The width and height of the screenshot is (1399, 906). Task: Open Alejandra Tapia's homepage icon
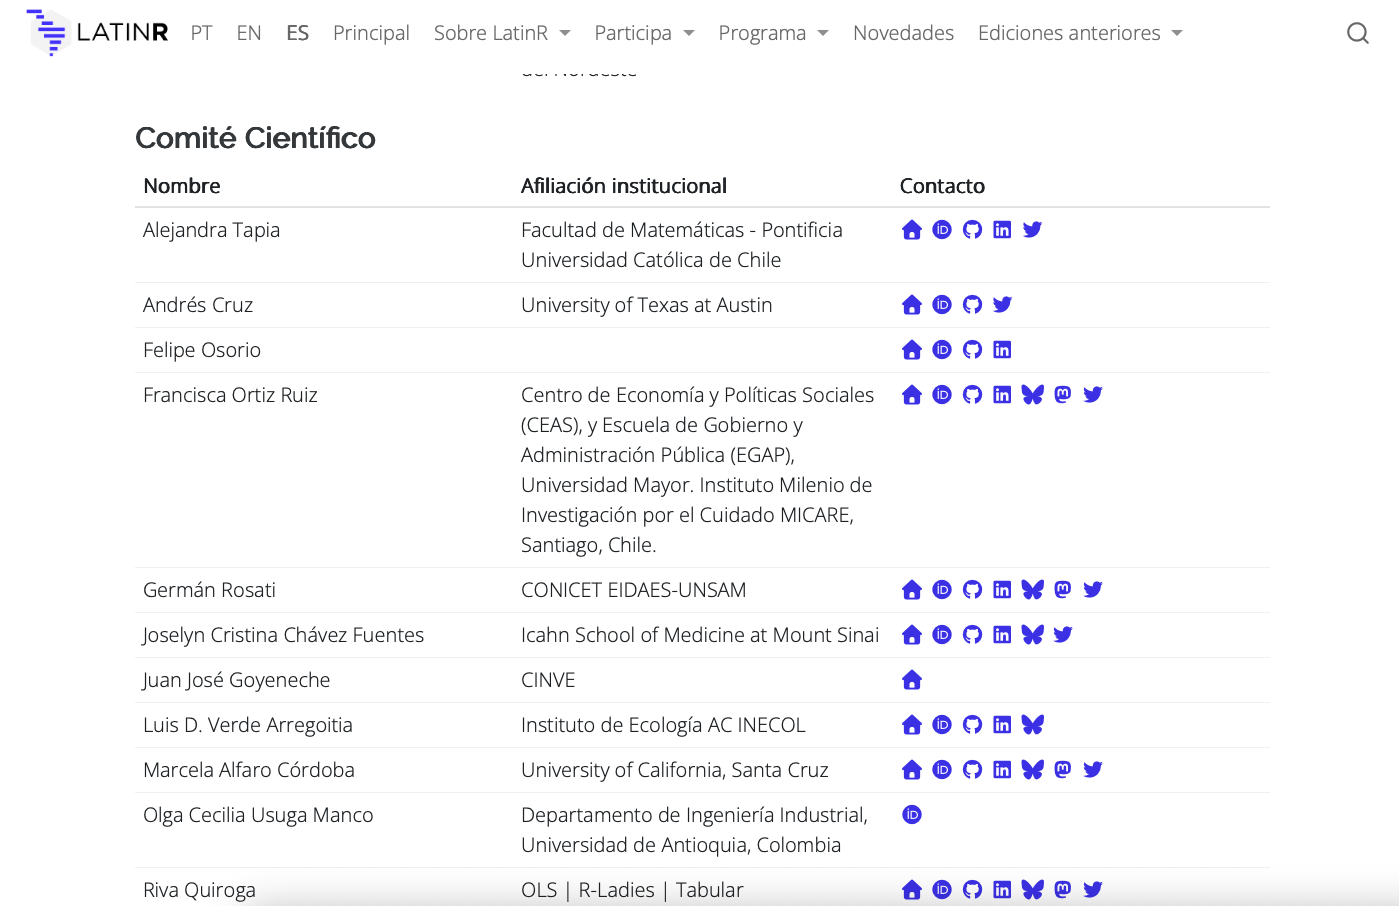(912, 230)
